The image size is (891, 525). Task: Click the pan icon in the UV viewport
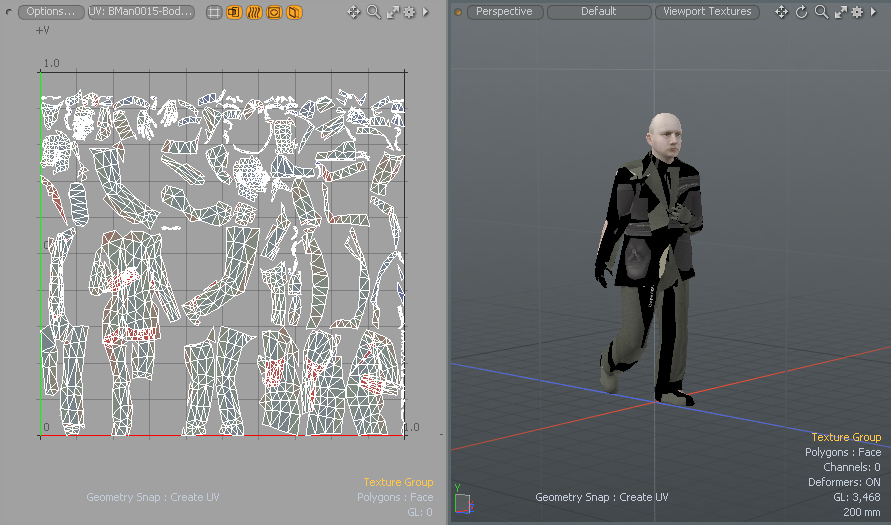click(x=354, y=12)
